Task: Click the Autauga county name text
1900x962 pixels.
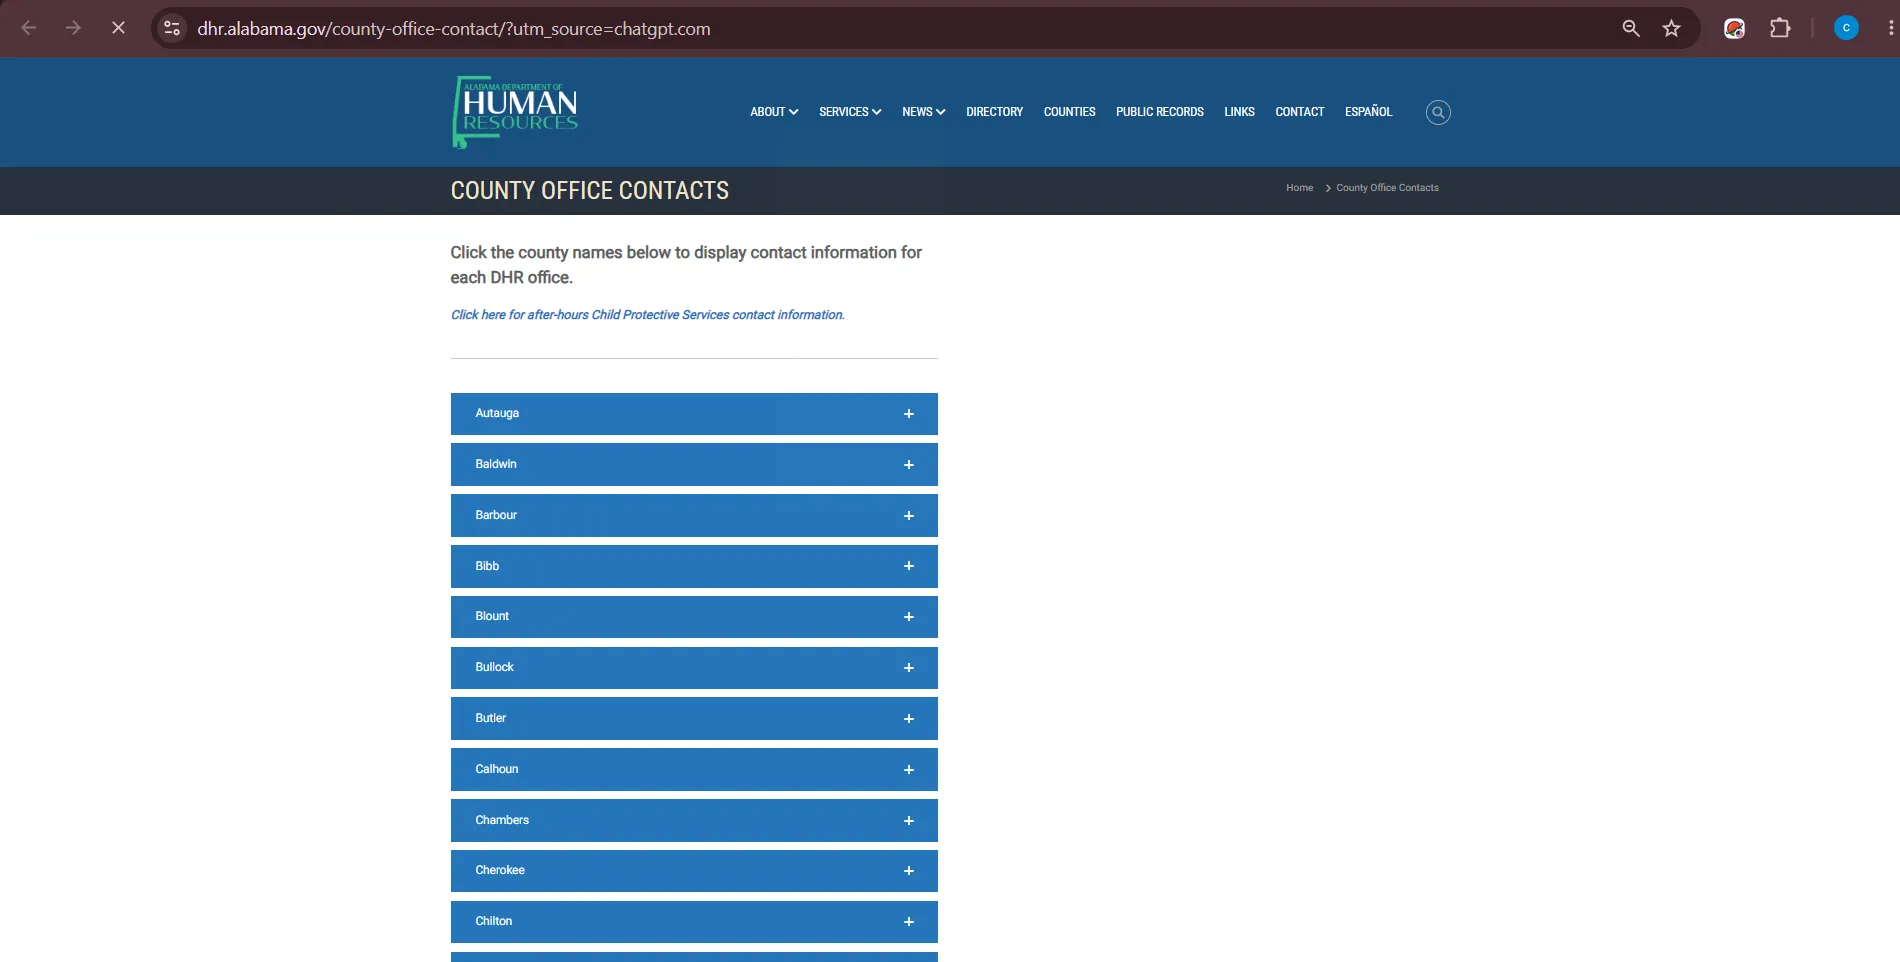Action: (497, 413)
